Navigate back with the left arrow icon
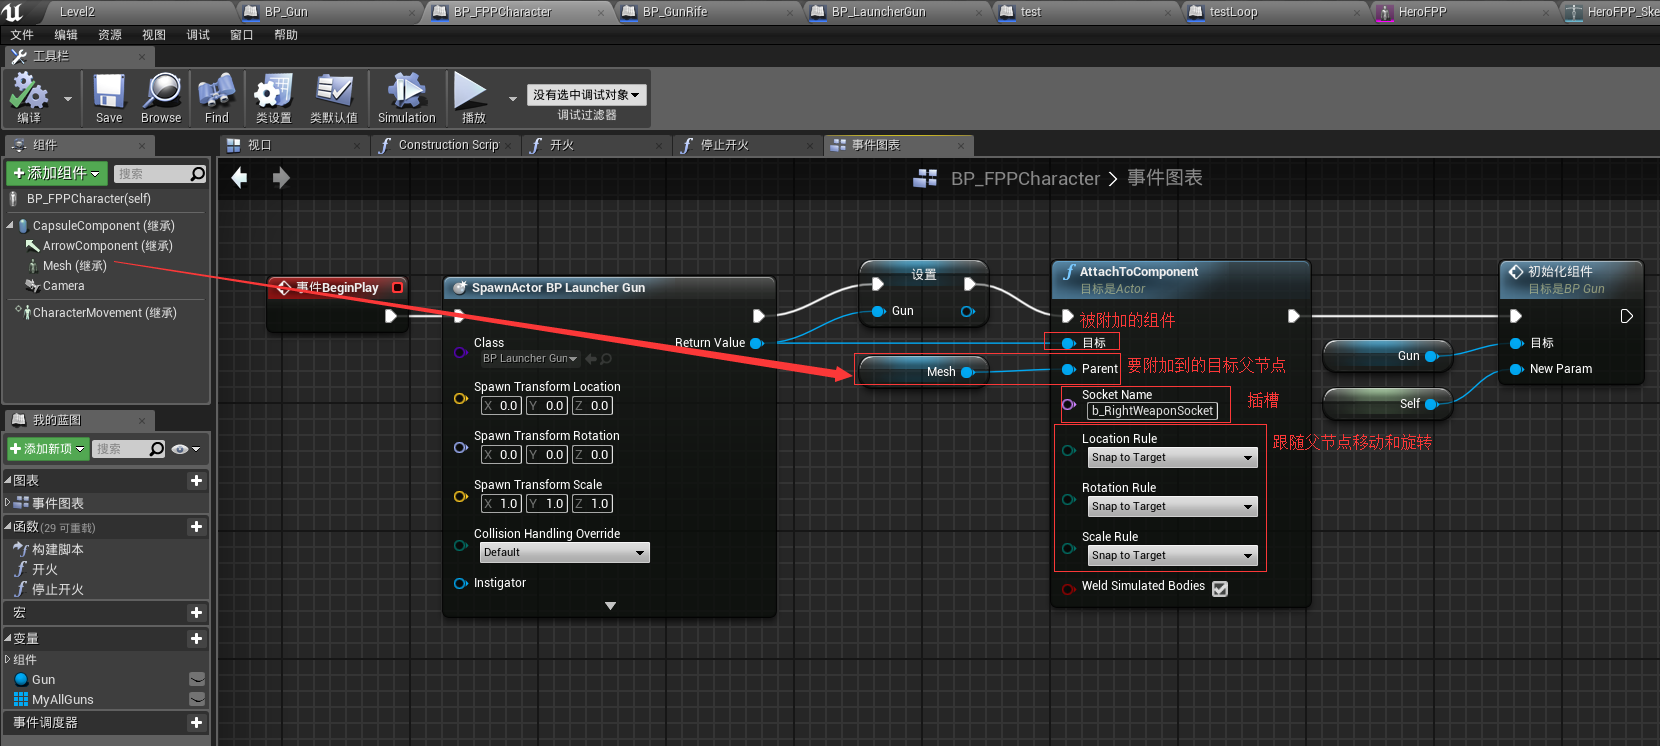This screenshot has height=746, width=1660. point(239,178)
